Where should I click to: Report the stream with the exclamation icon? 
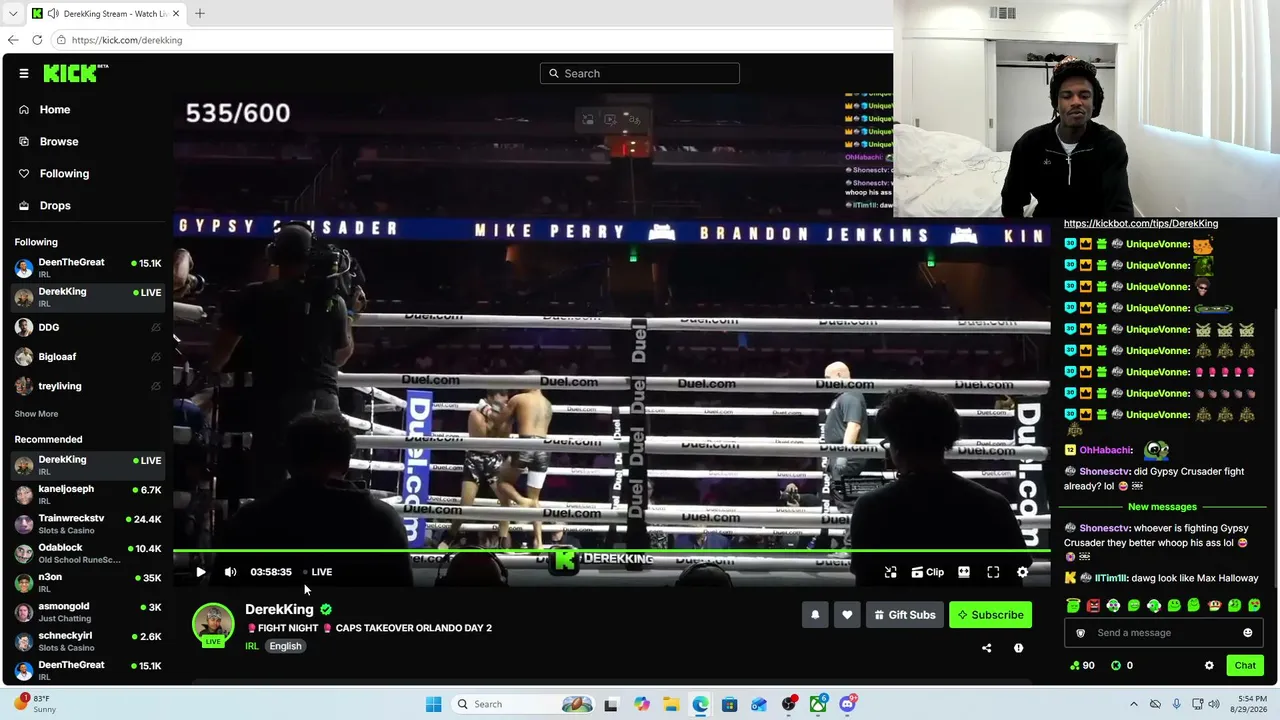[x=1018, y=648]
